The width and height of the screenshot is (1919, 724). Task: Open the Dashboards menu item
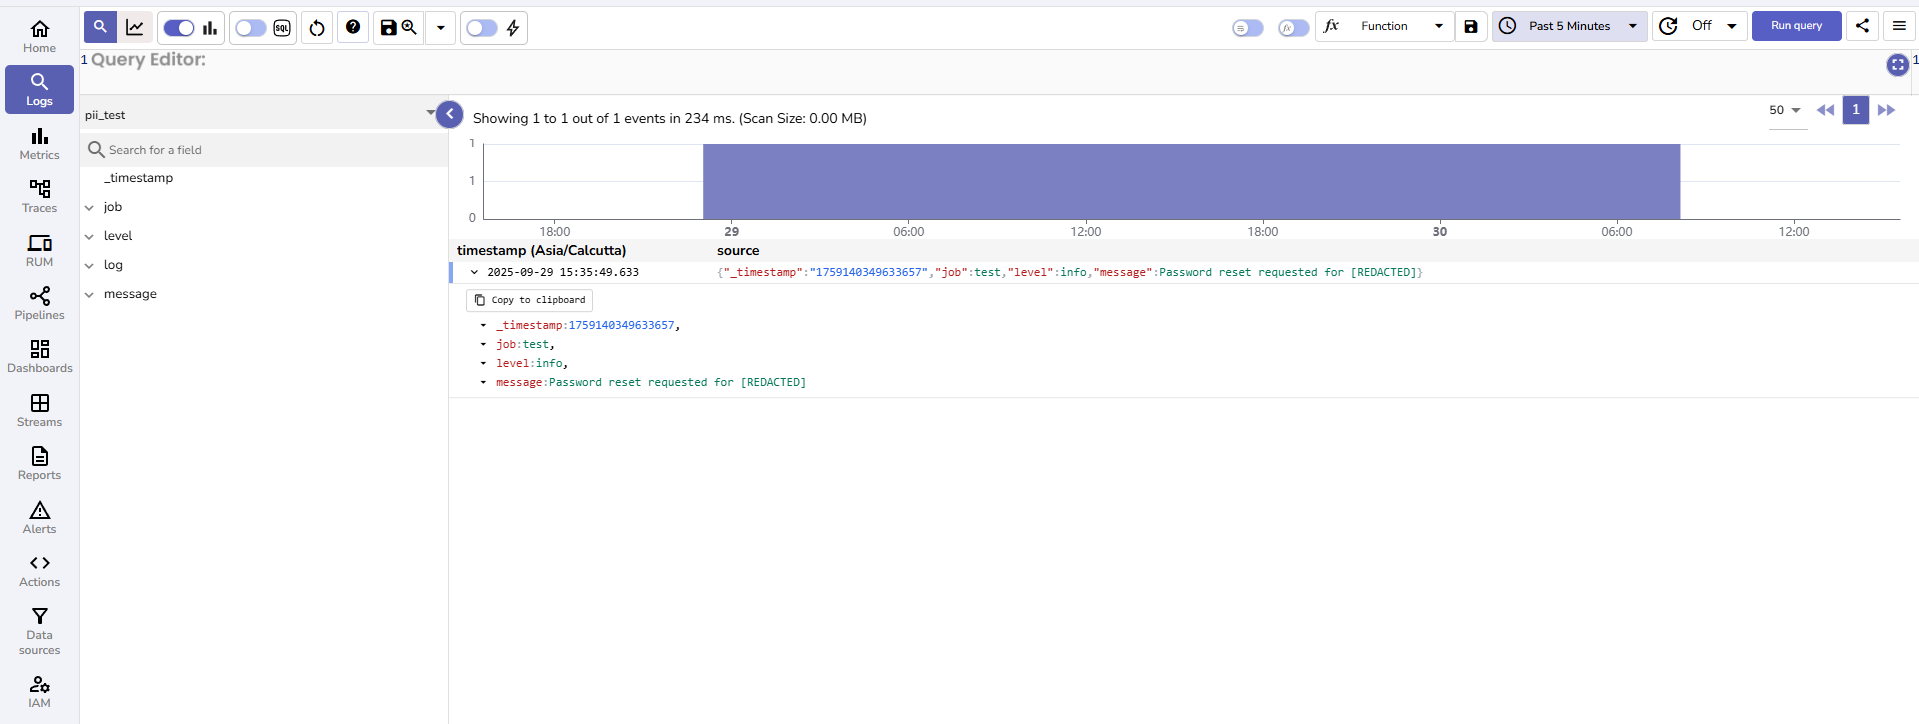point(39,357)
